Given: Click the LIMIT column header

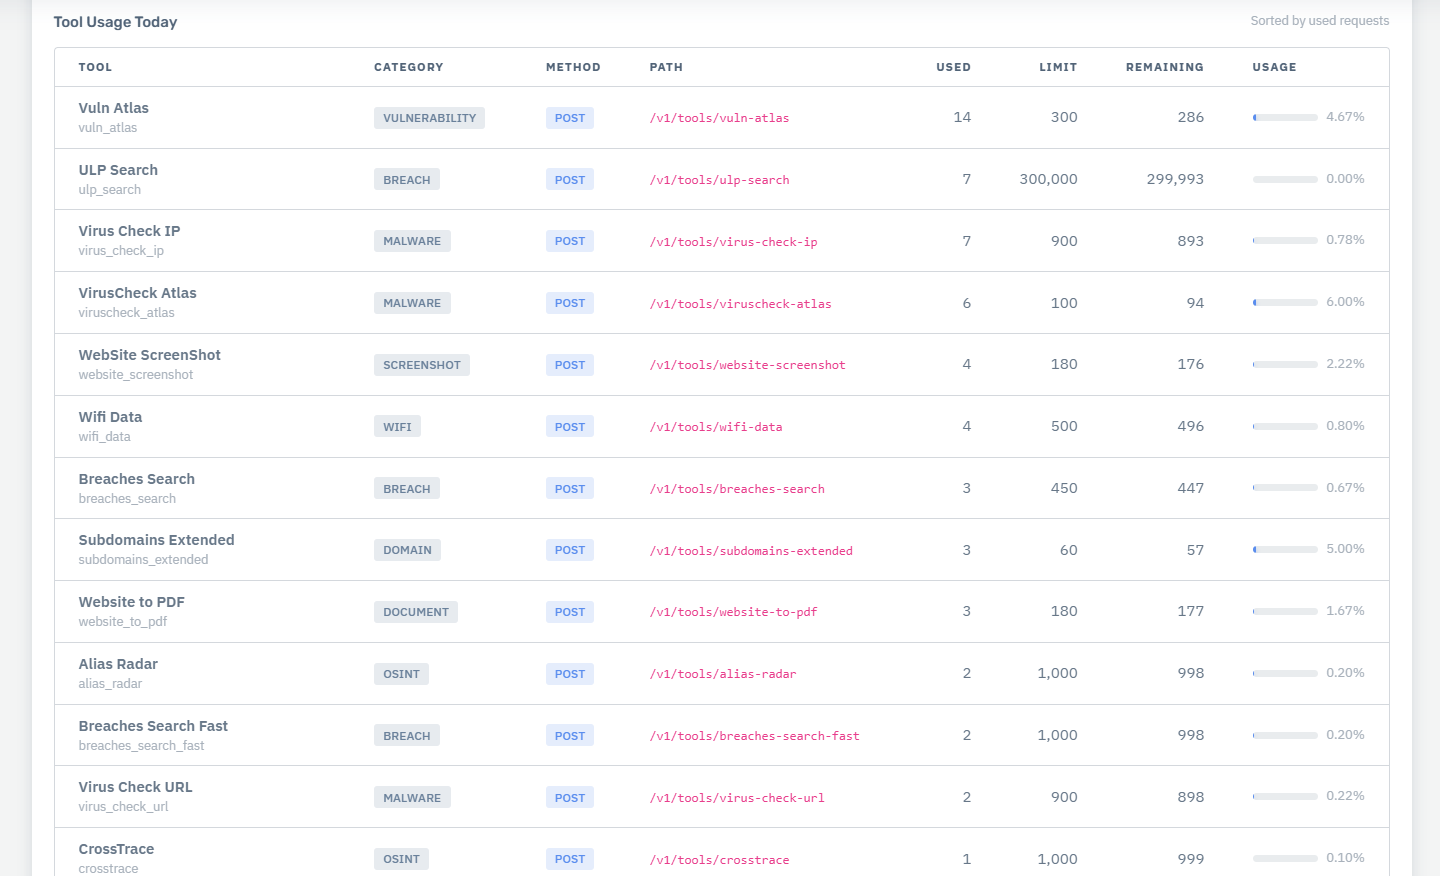Looking at the screenshot, I should 1058,67.
